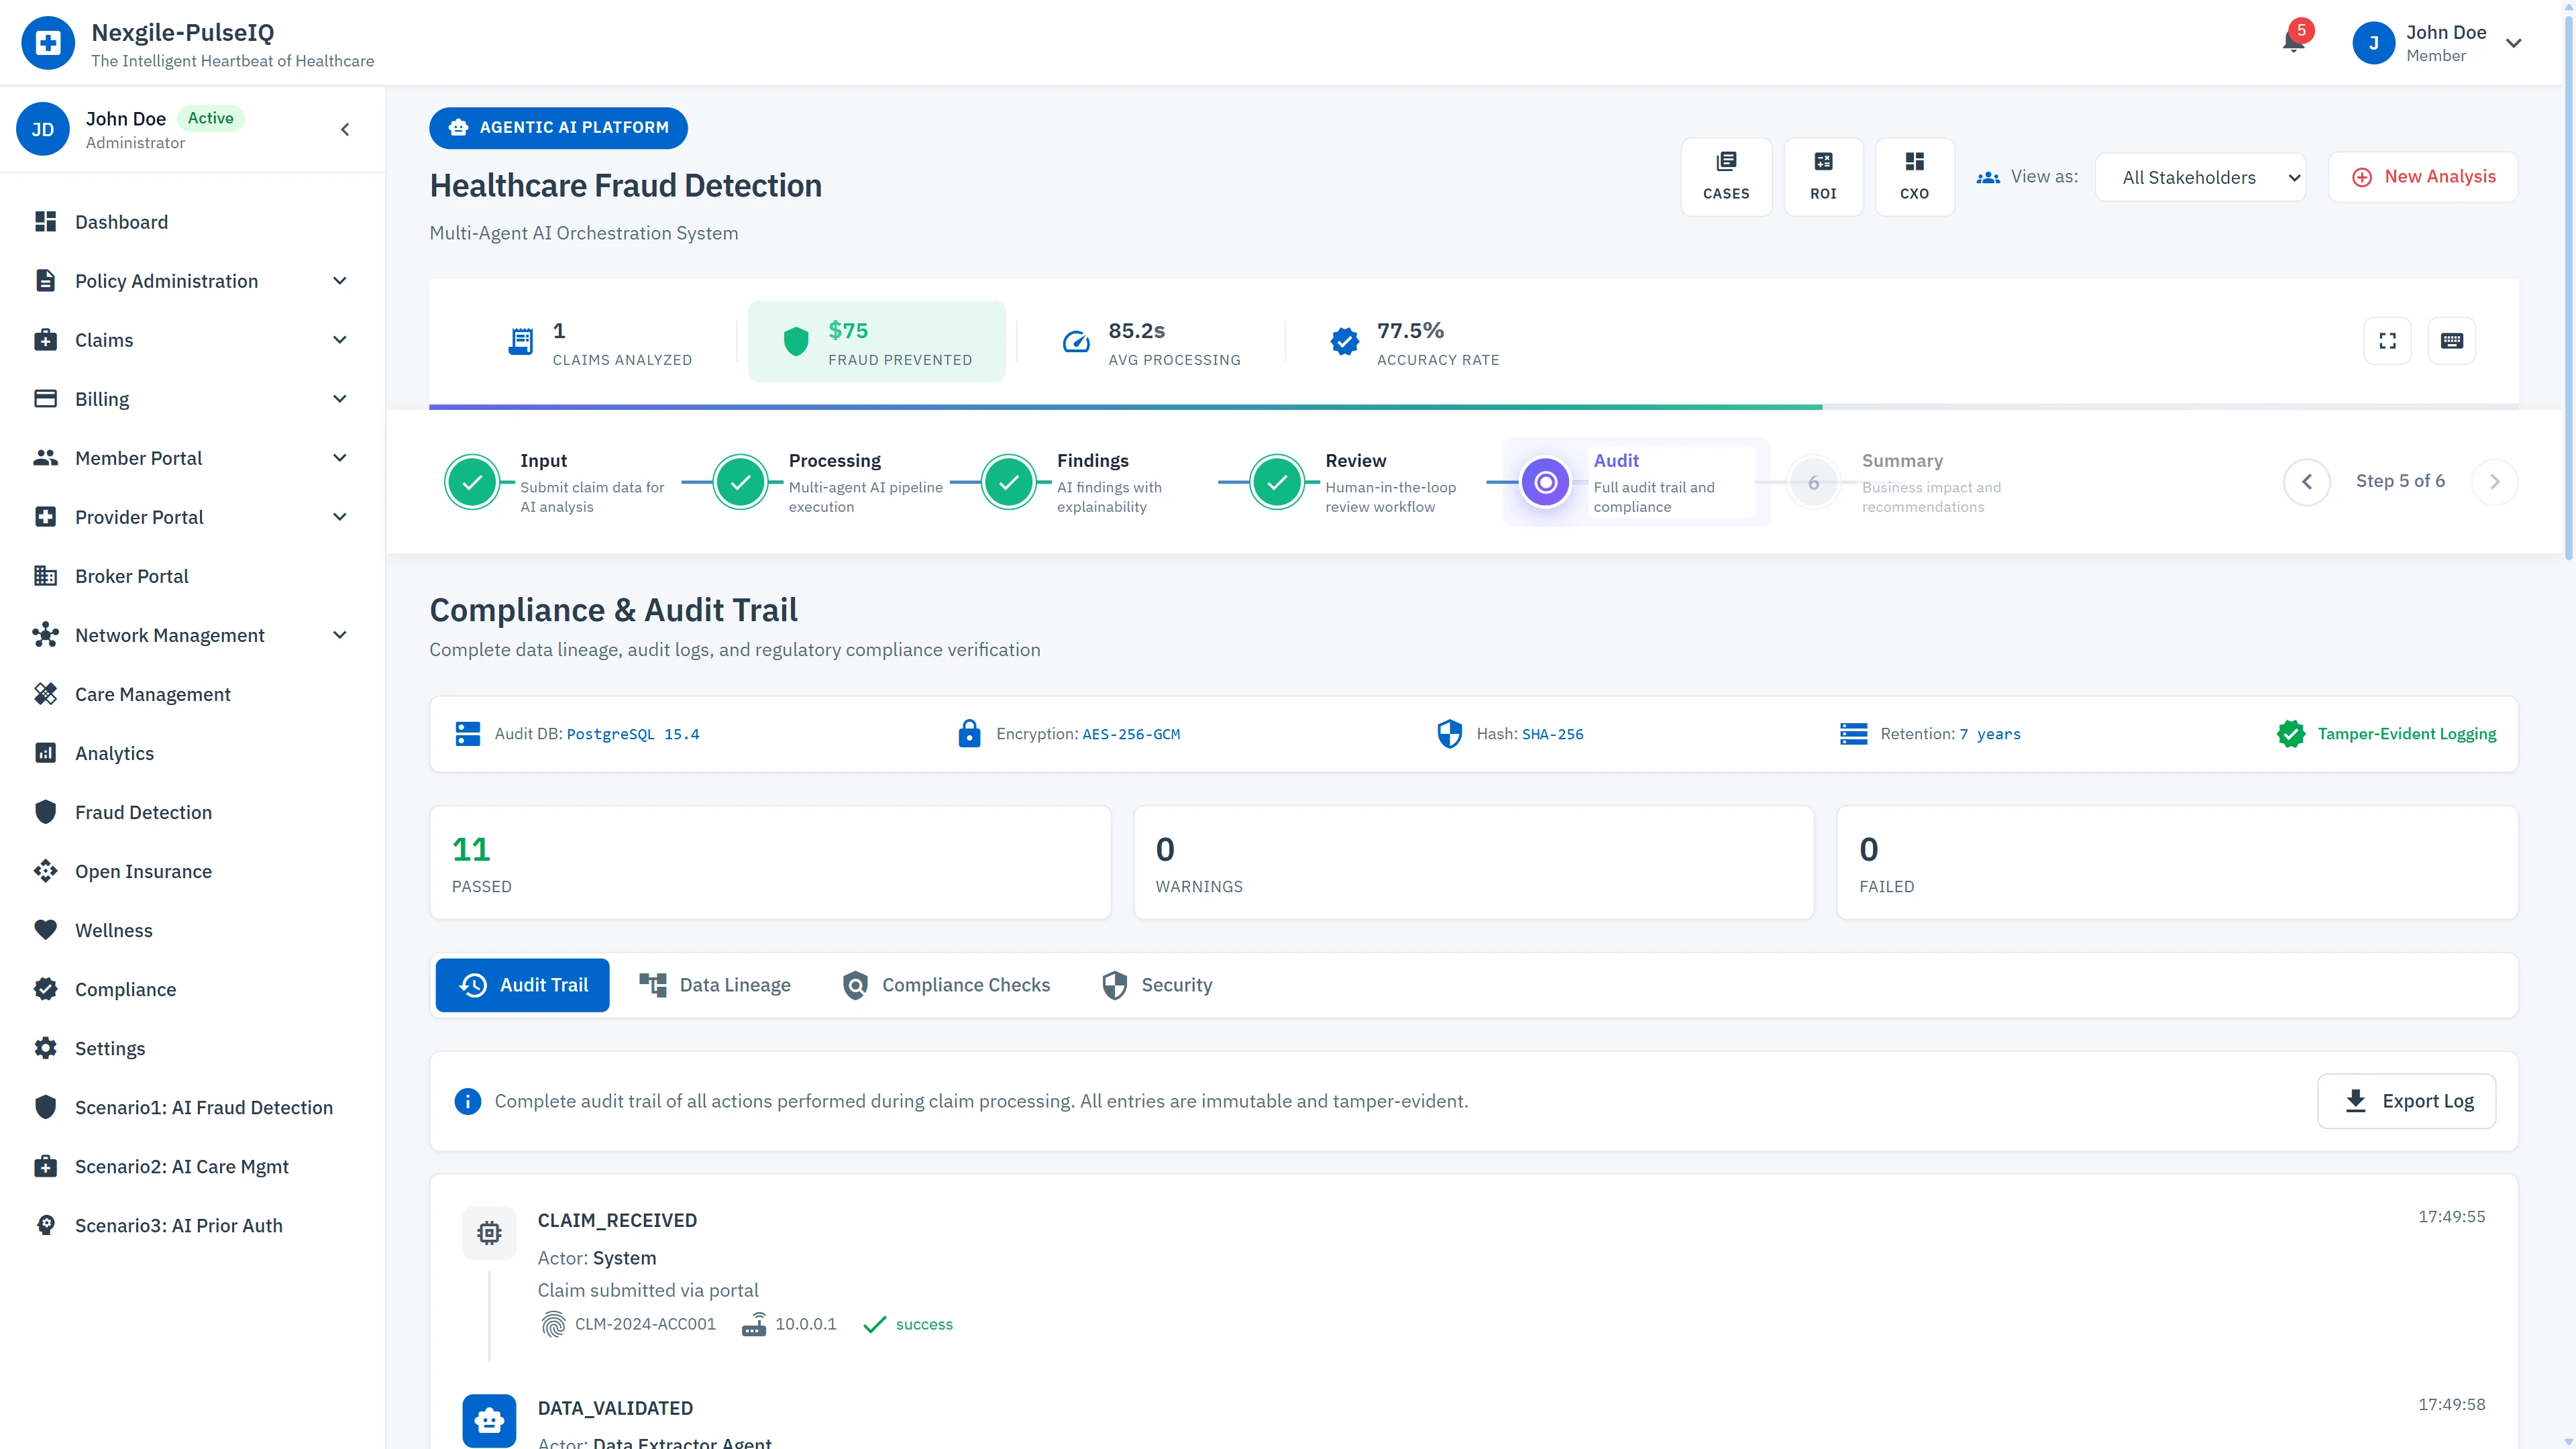Switch to the ROI view

pos(1823,176)
